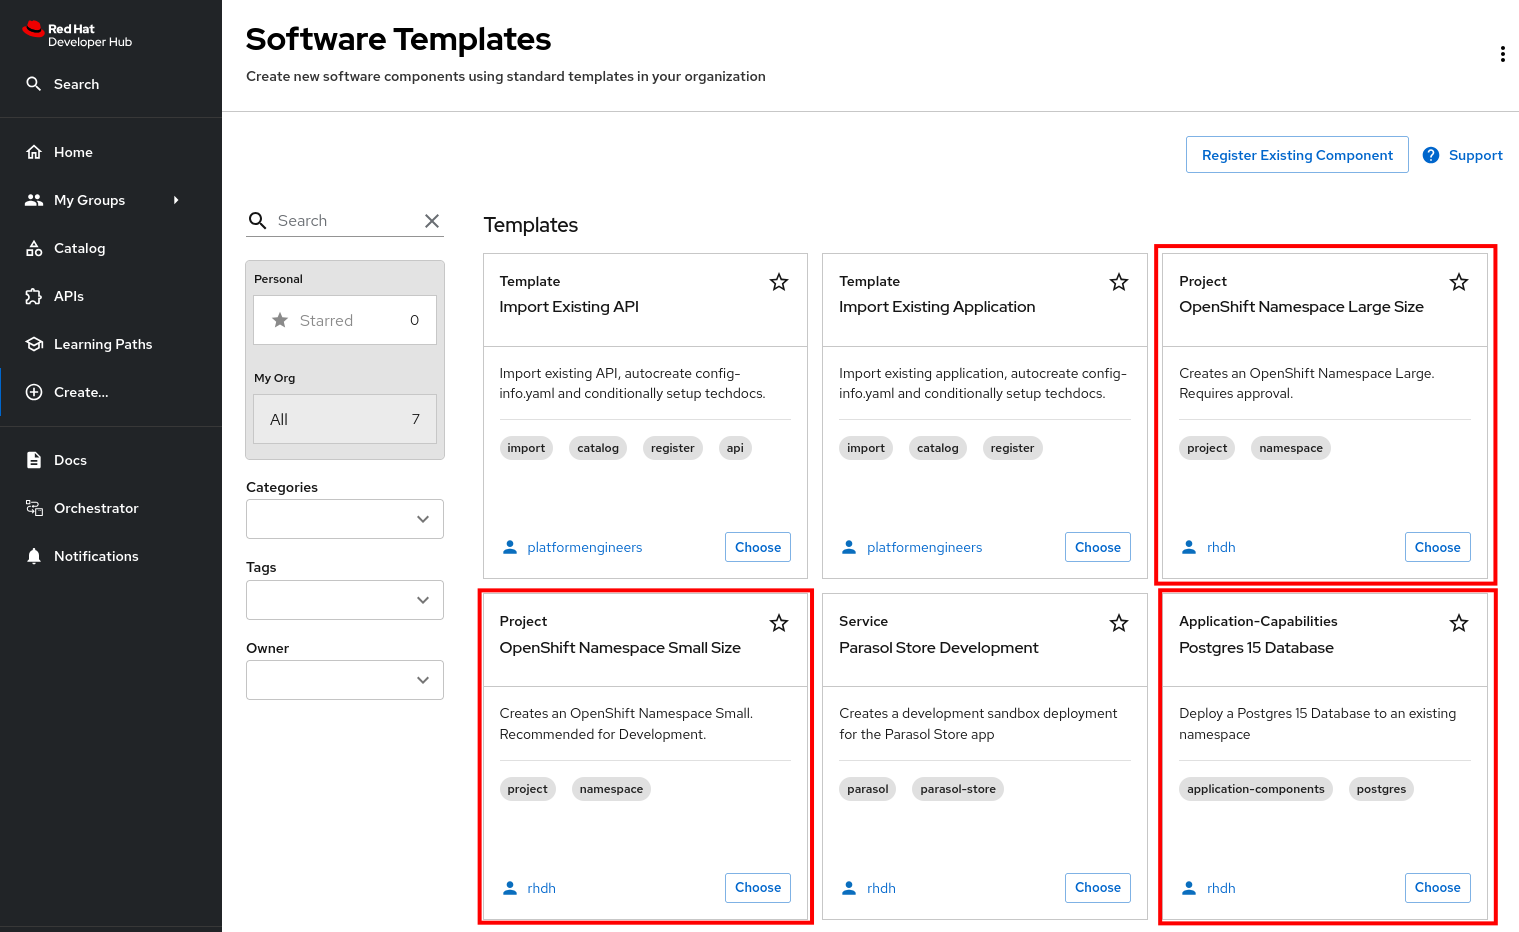Click the Support question mark icon
The image size is (1519, 932).
coord(1431,155)
